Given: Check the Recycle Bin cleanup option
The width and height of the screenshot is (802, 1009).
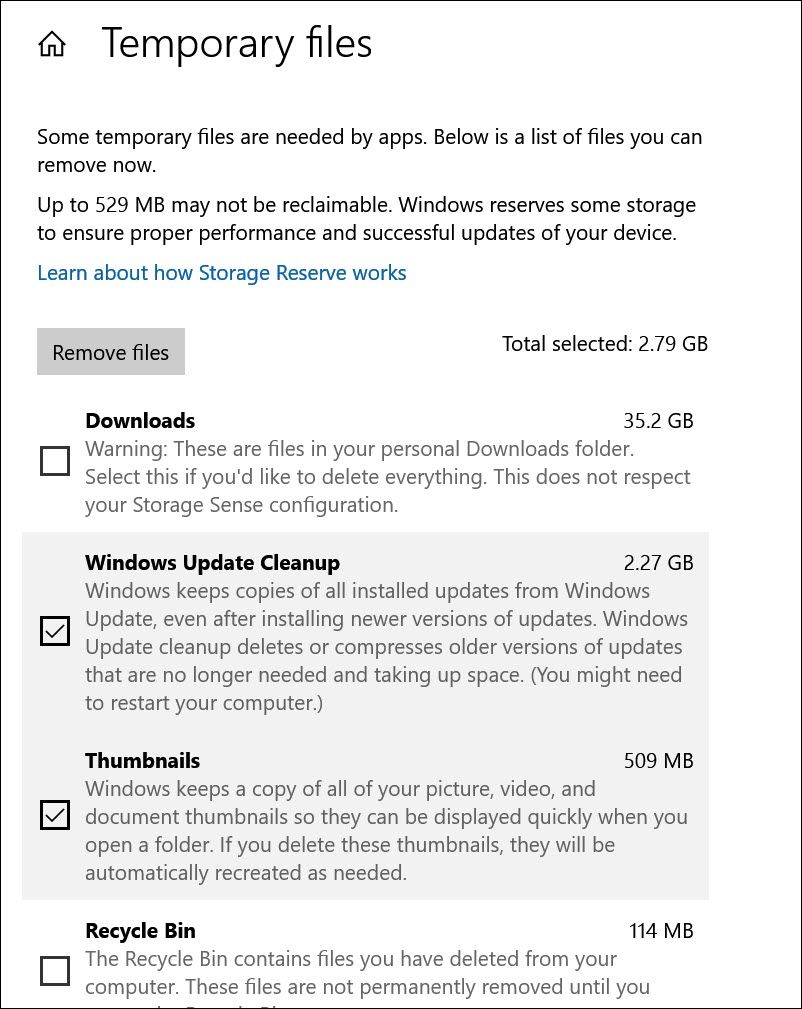Looking at the screenshot, I should pos(55,970).
